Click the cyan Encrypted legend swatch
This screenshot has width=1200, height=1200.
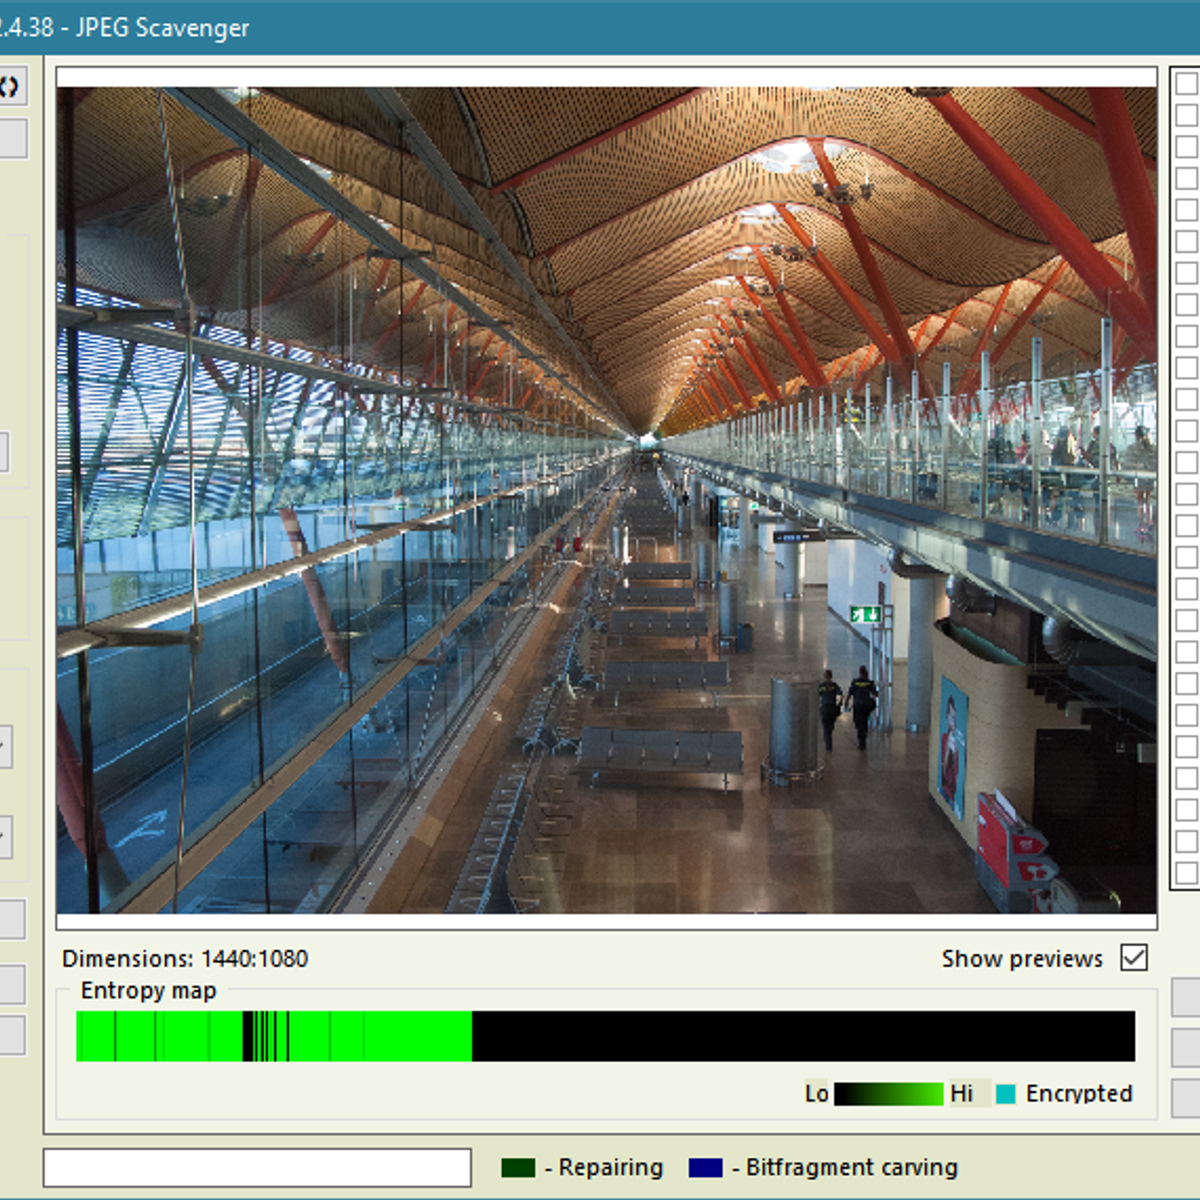pyautogui.click(x=1006, y=1094)
